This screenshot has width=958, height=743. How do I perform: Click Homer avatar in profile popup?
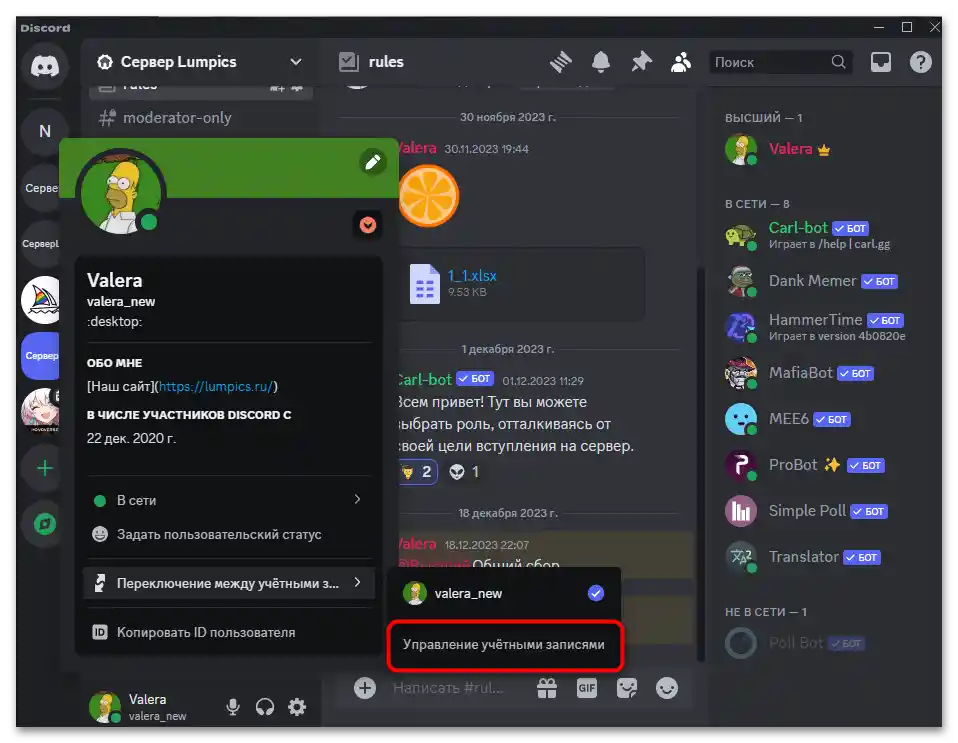[x=121, y=191]
